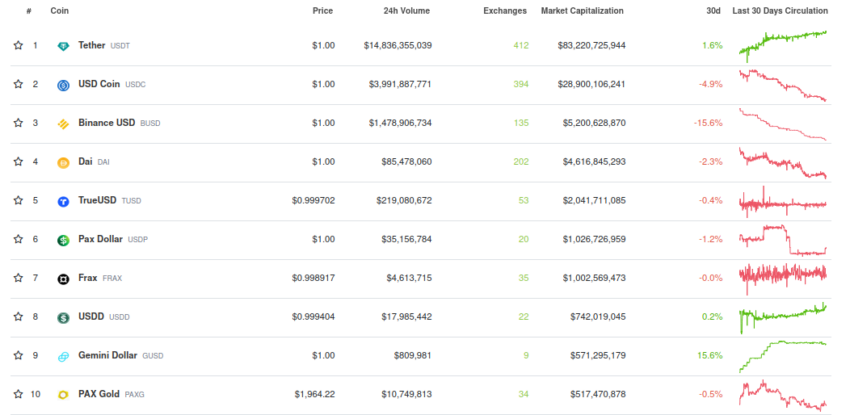Click the PAX Gold logo icon
The image size is (850, 415).
point(63,395)
